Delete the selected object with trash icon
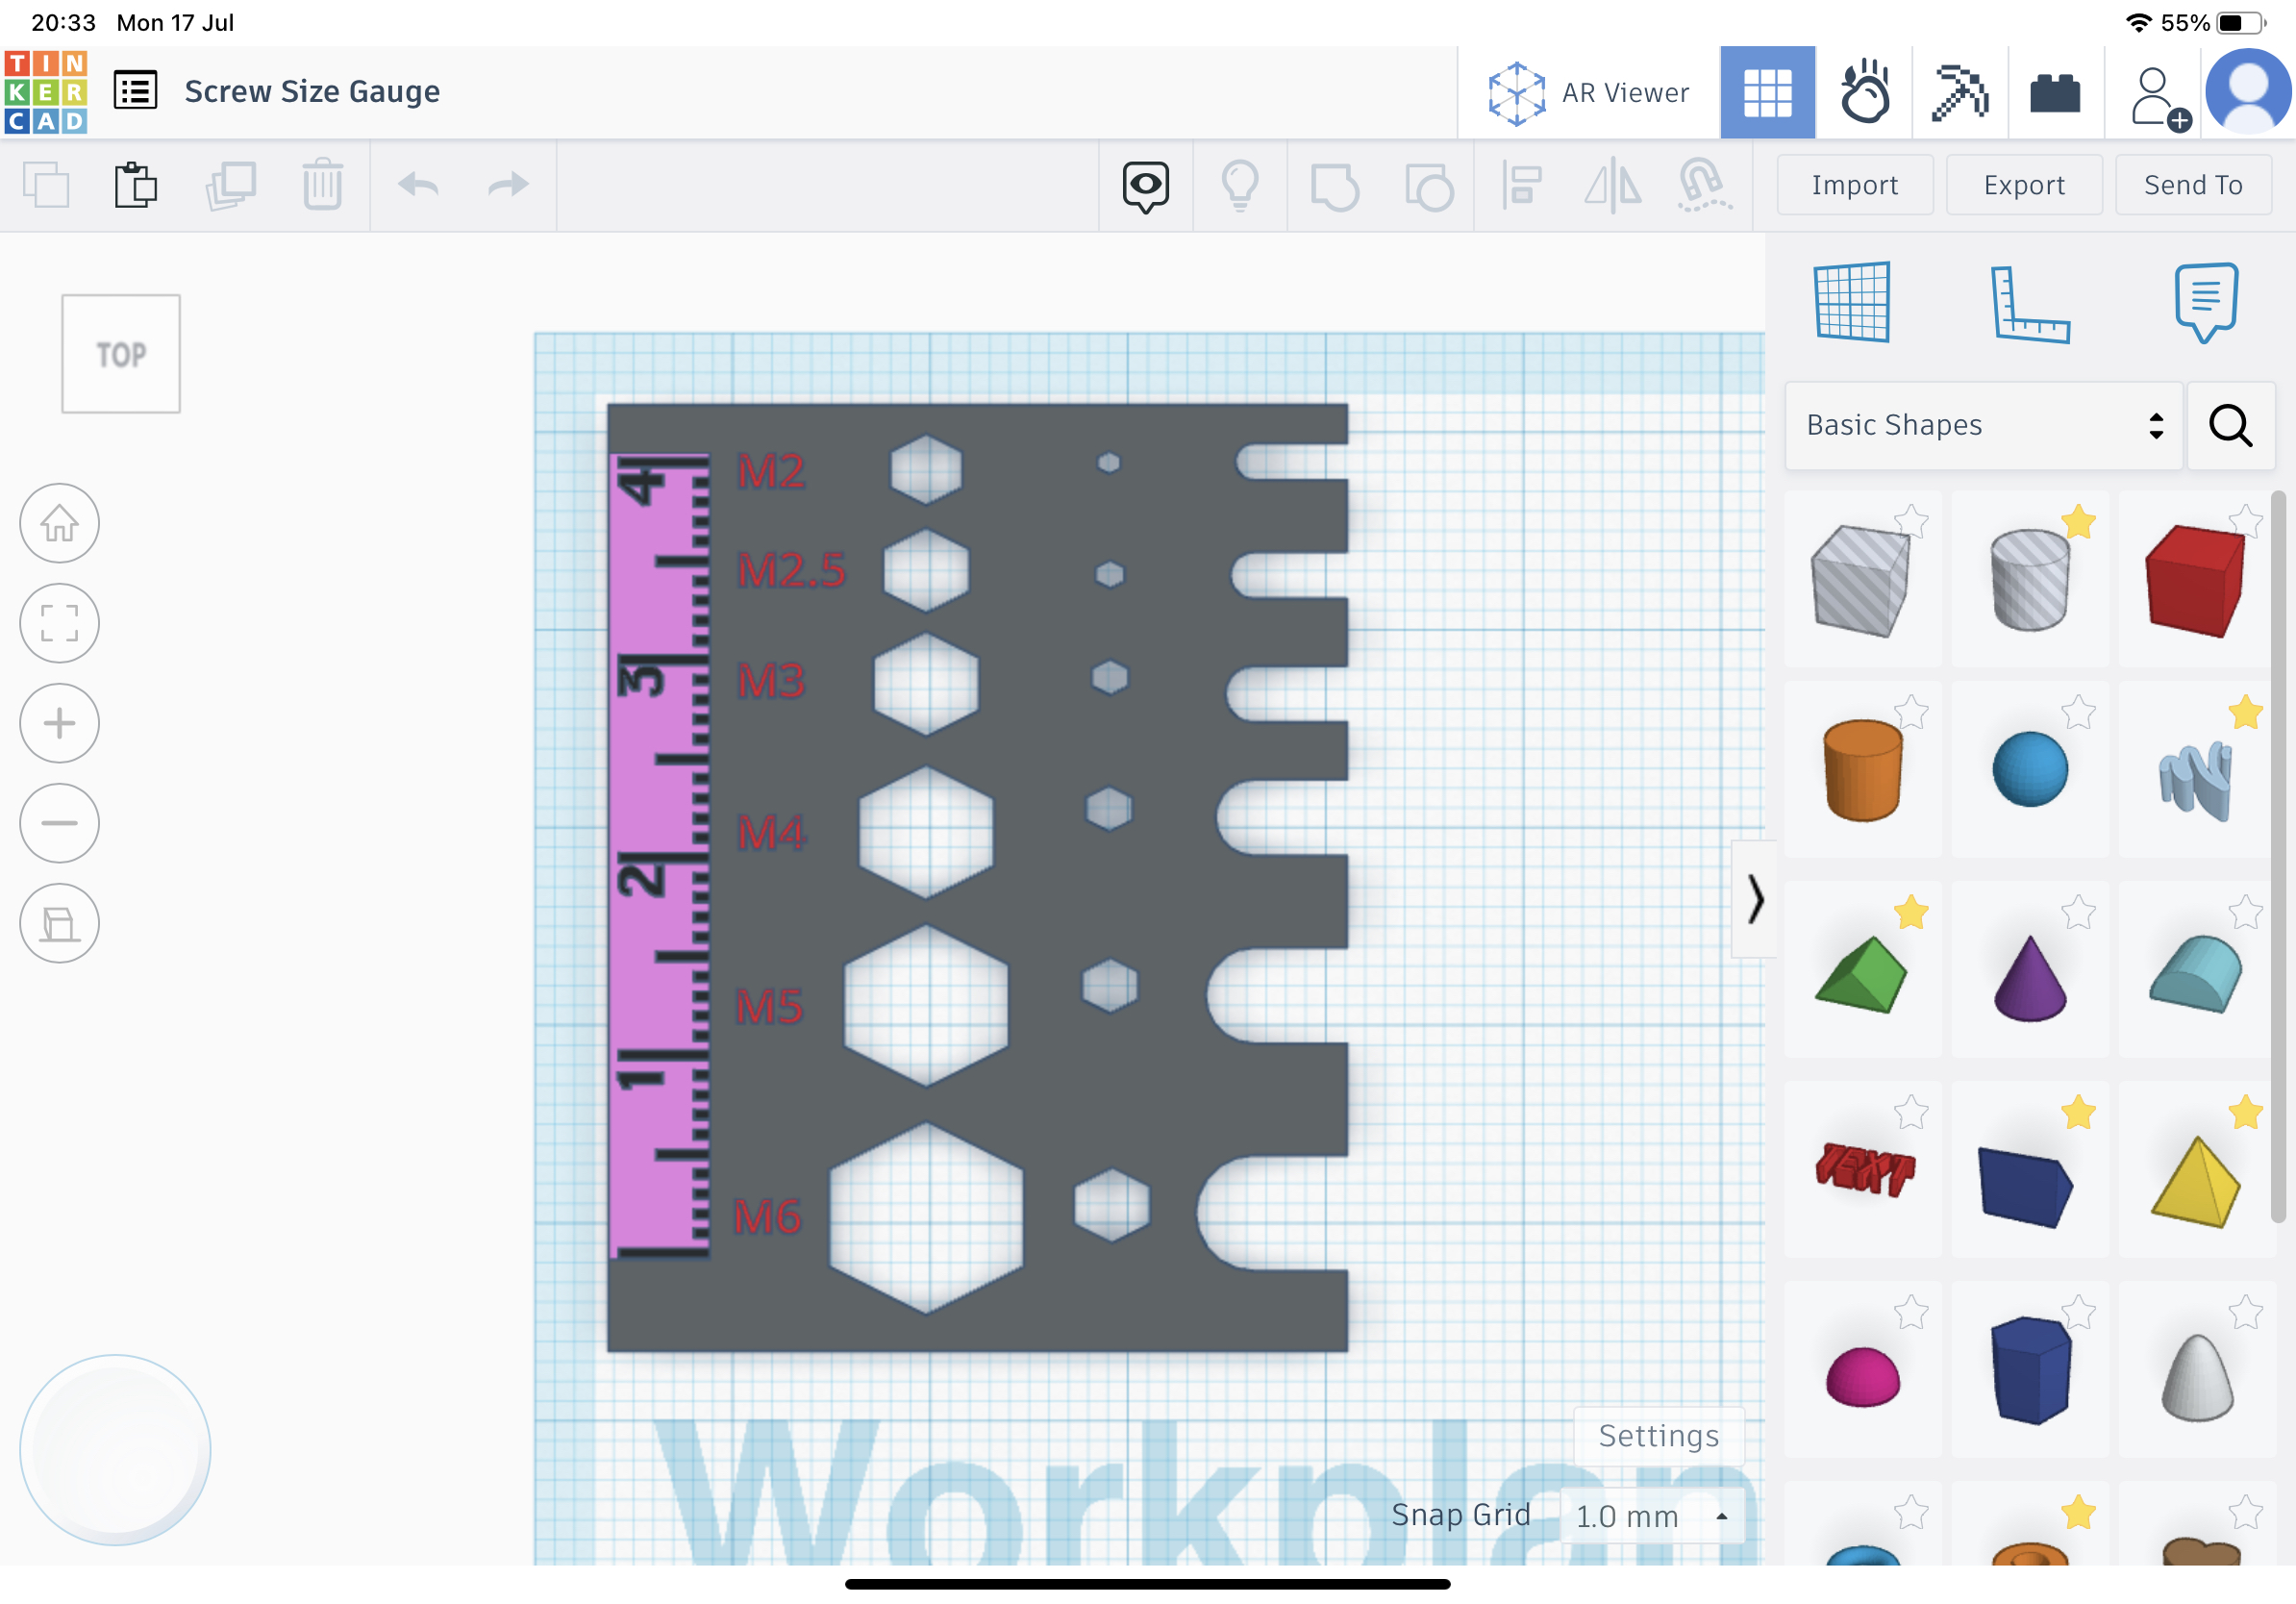The height and width of the screenshot is (1604, 2296). click(x=320, y=184)
